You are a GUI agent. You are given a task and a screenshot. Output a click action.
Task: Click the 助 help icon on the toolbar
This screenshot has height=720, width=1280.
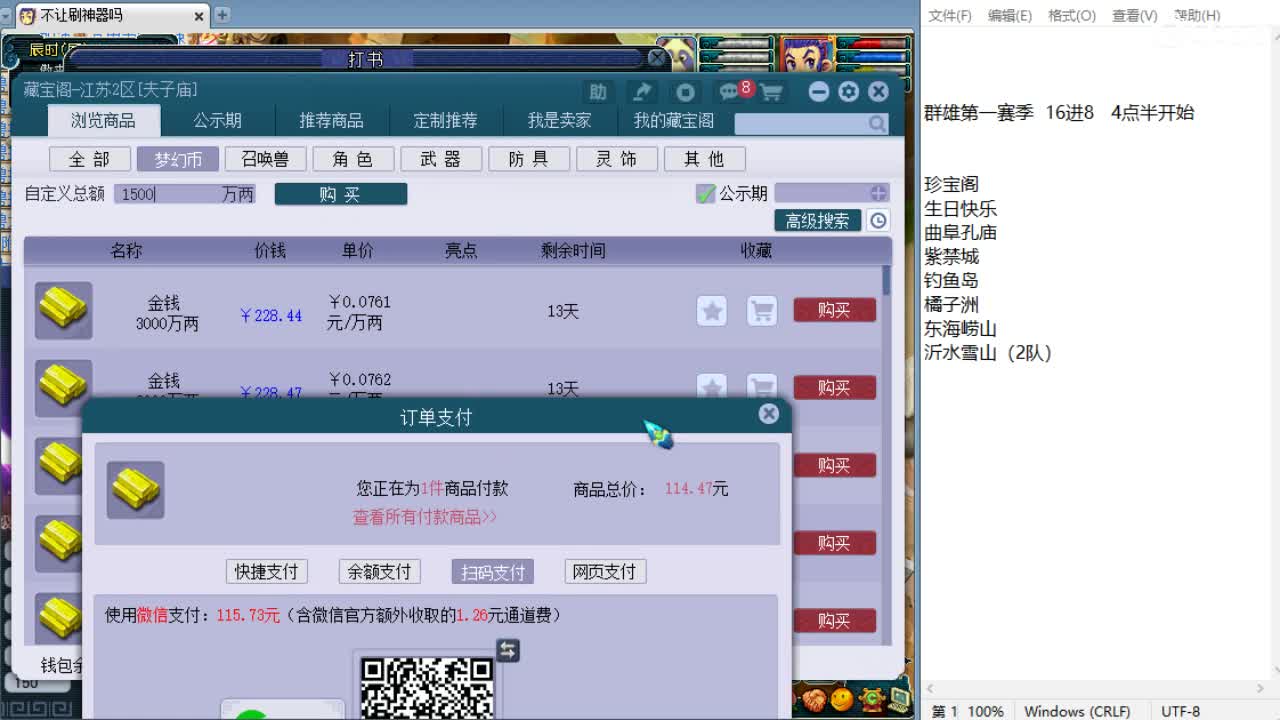(598, 91)
